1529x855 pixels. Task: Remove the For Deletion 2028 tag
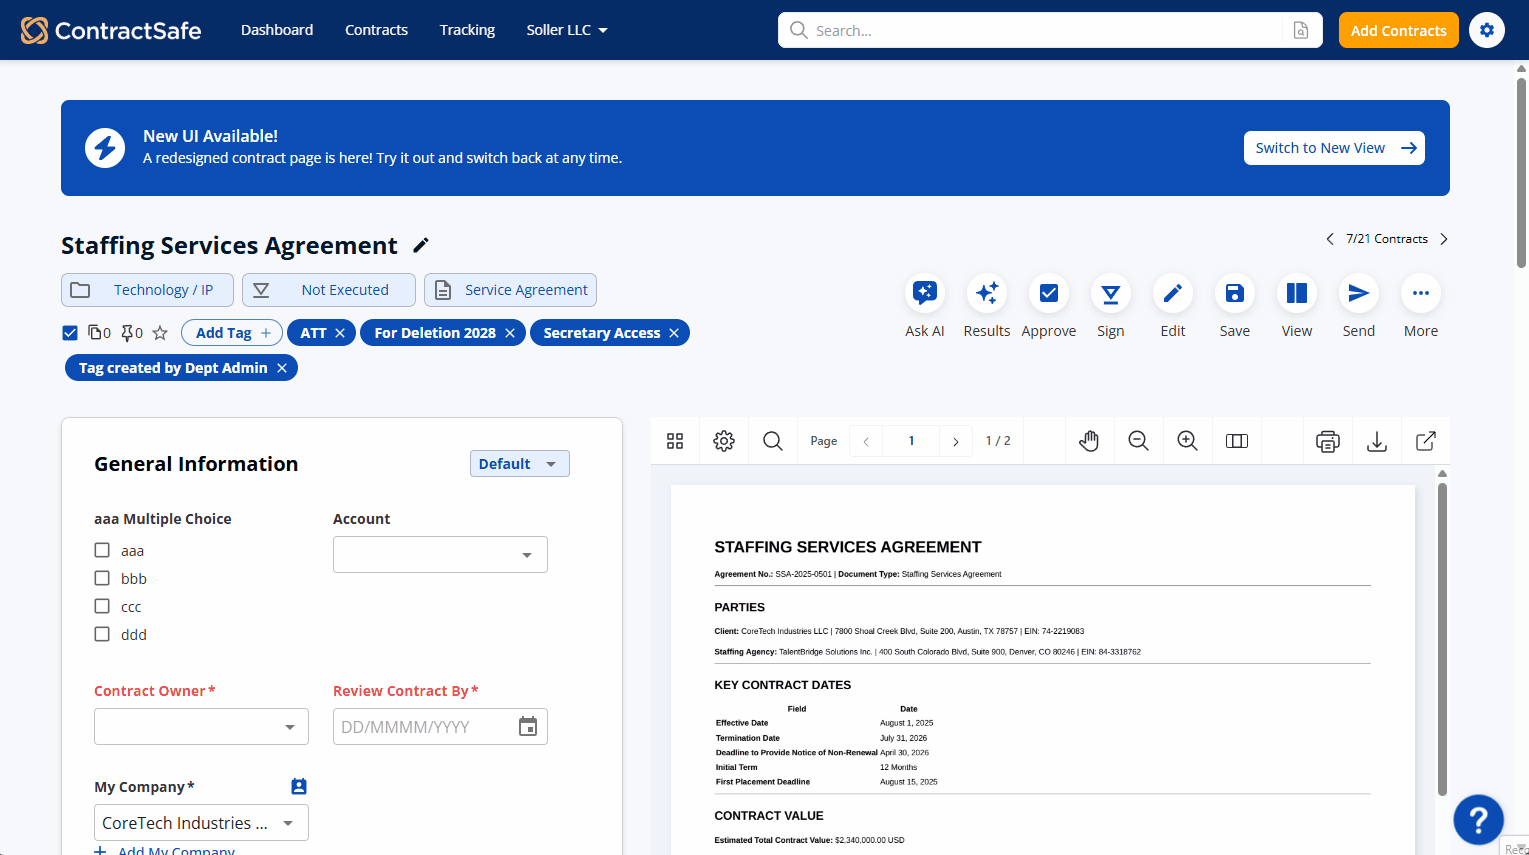[x=510, y=333]
